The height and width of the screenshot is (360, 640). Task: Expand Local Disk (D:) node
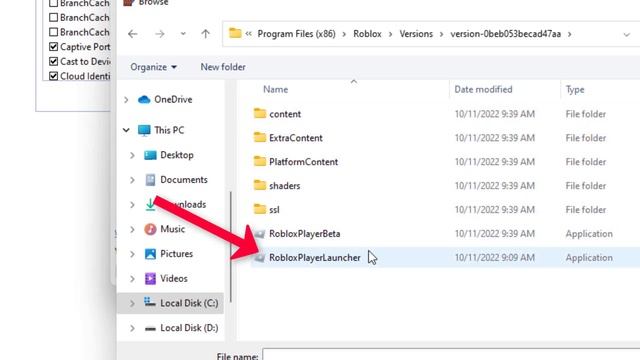coord(132,328)
